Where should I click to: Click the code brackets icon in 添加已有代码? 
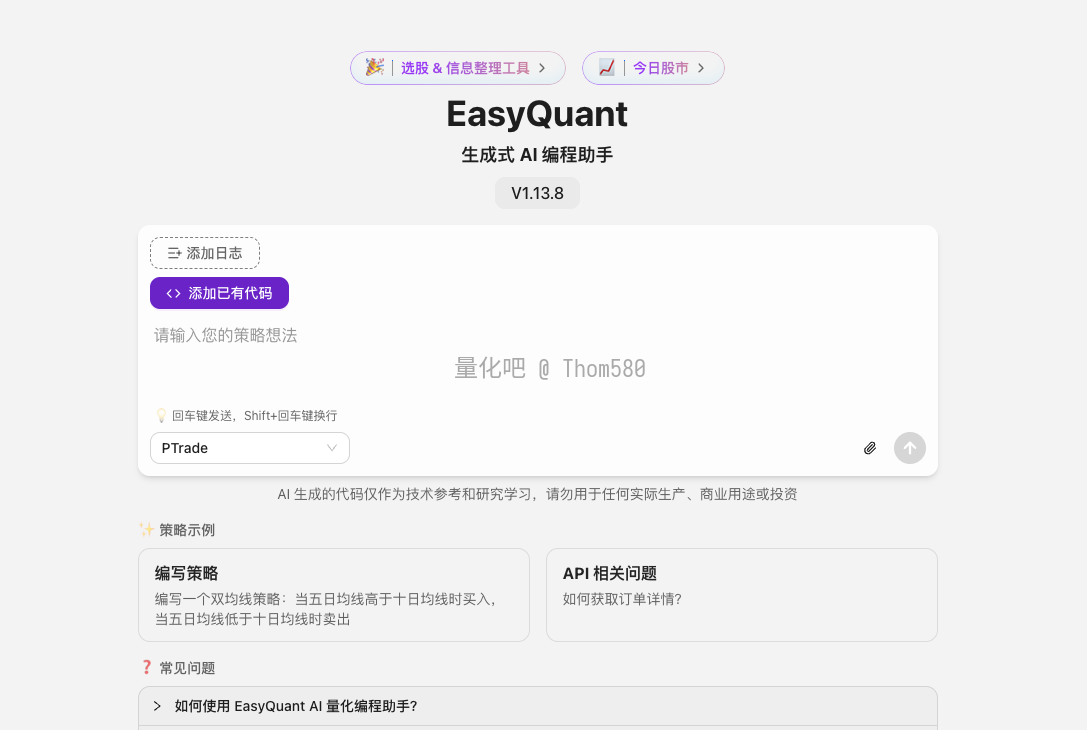174,293
